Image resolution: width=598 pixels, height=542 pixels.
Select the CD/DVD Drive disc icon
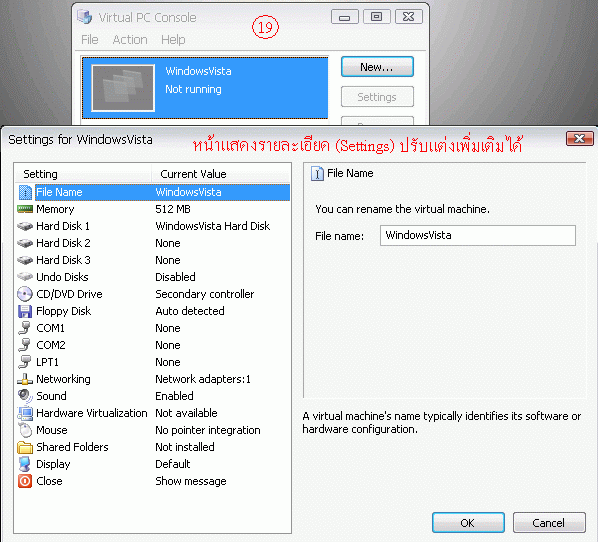click(x=25, y=294)
